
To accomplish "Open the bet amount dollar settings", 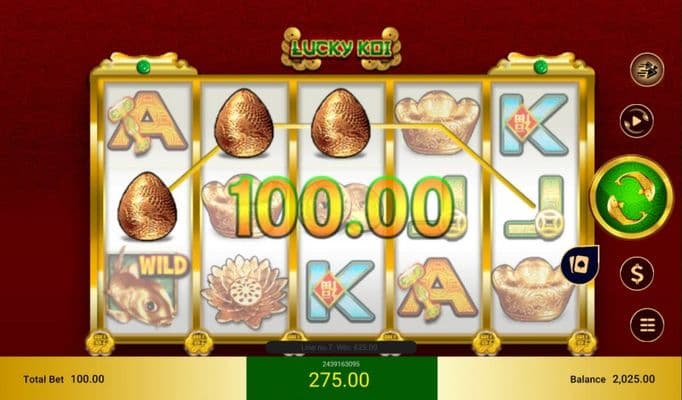I will pyautogui.click(x=637, y=273).
